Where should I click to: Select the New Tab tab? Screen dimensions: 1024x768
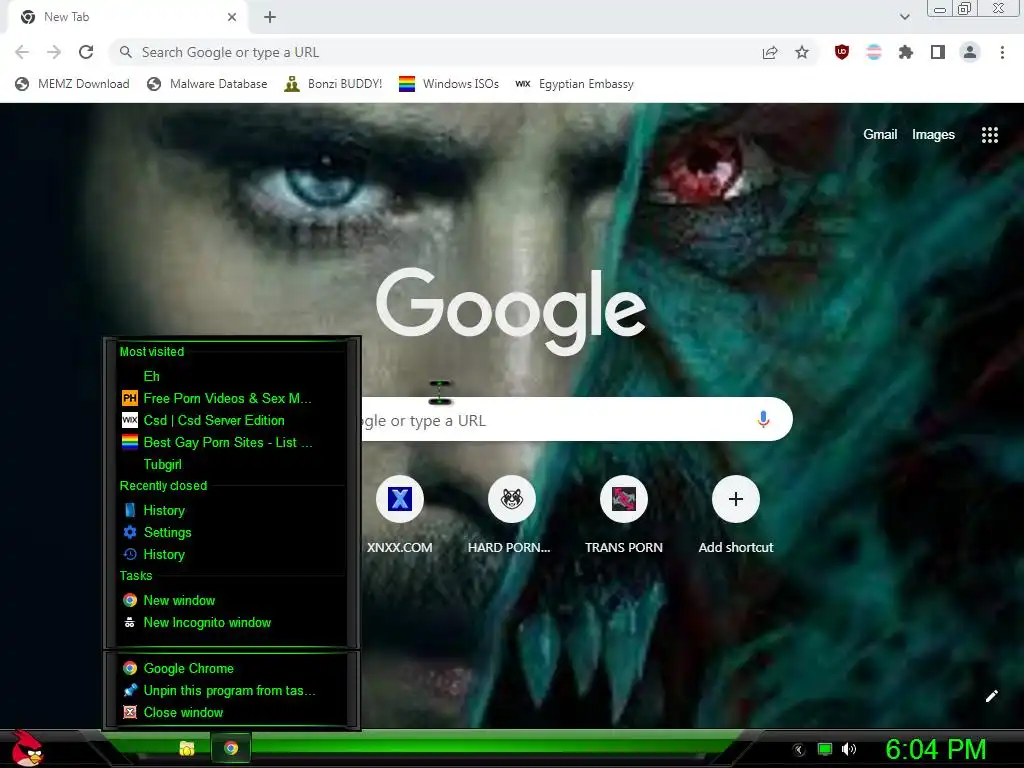coord(127,17)
